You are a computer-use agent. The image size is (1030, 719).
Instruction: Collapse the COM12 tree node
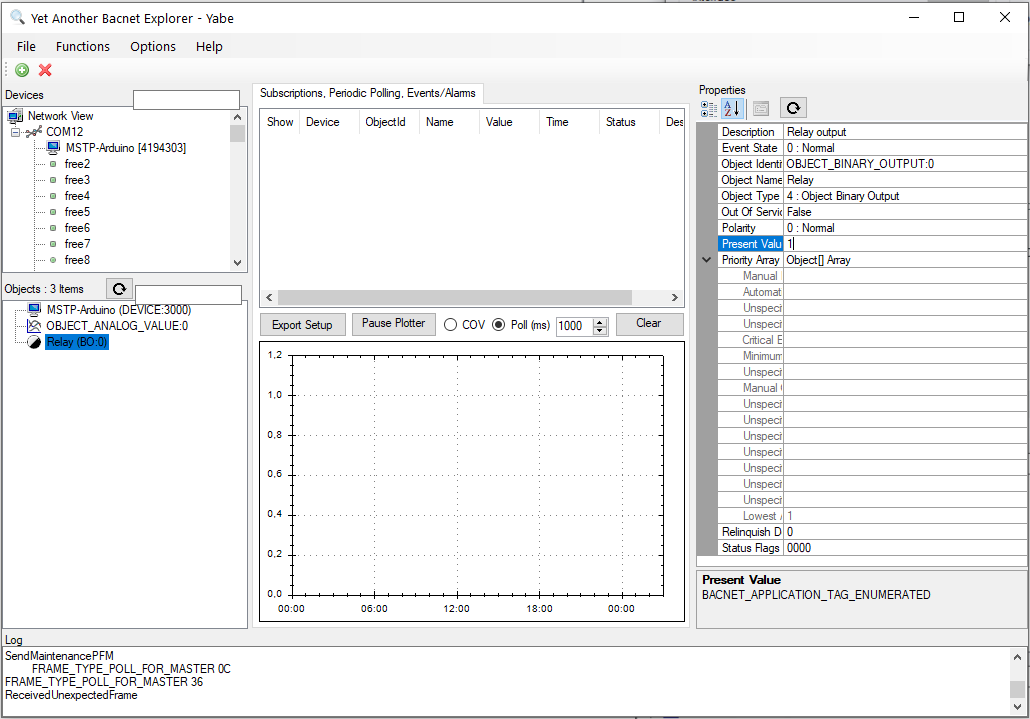16,133
